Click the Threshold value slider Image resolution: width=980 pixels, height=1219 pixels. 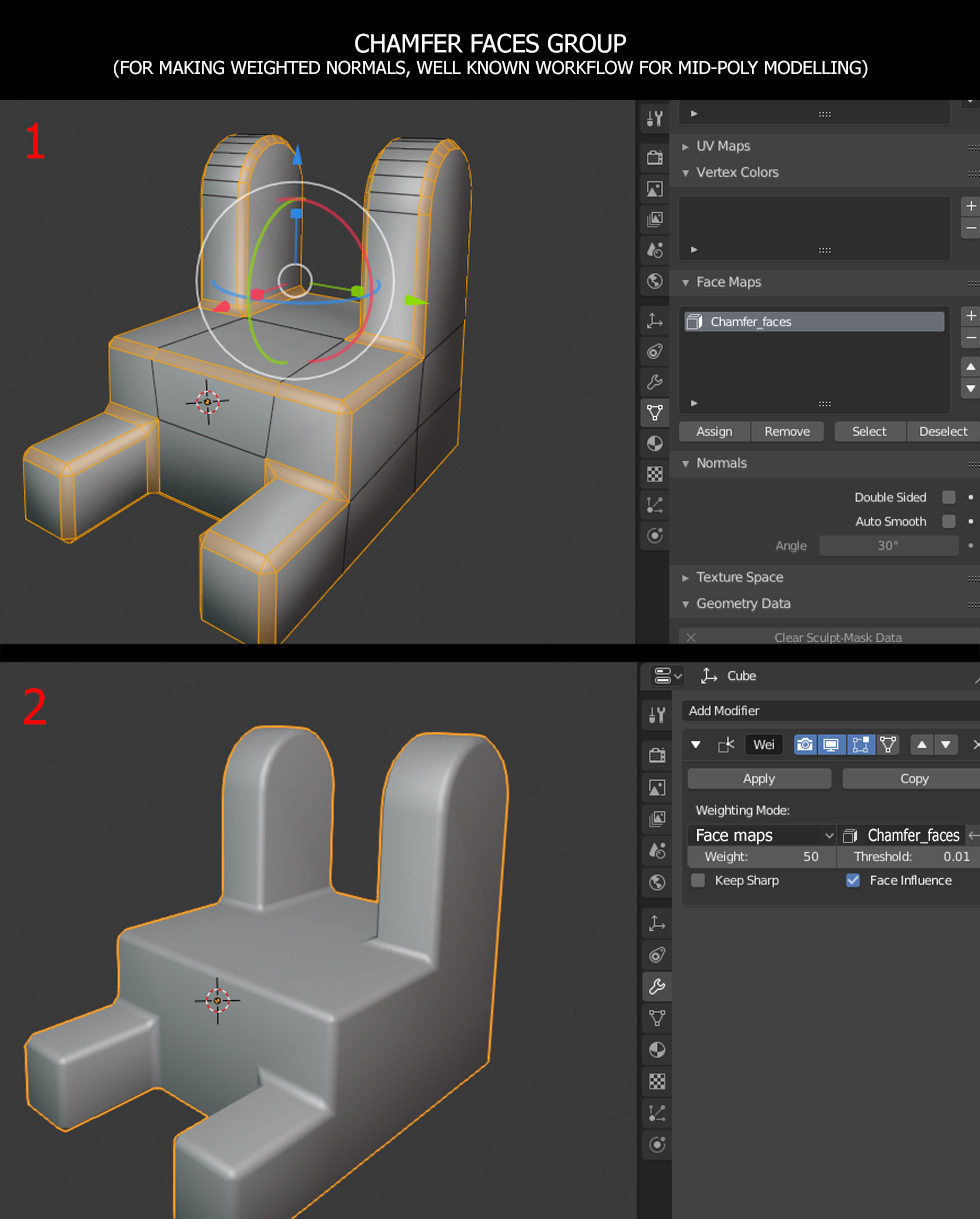908,857
